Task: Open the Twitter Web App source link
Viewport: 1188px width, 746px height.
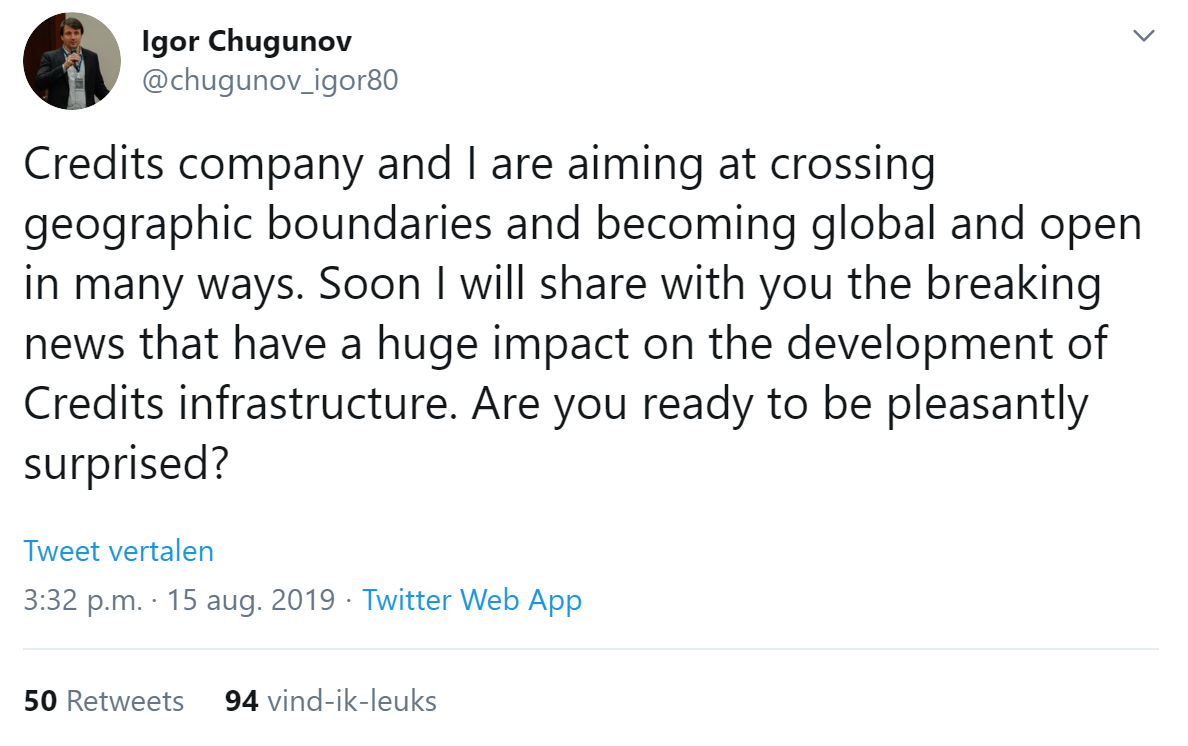Action: click(x=472, y=601)
